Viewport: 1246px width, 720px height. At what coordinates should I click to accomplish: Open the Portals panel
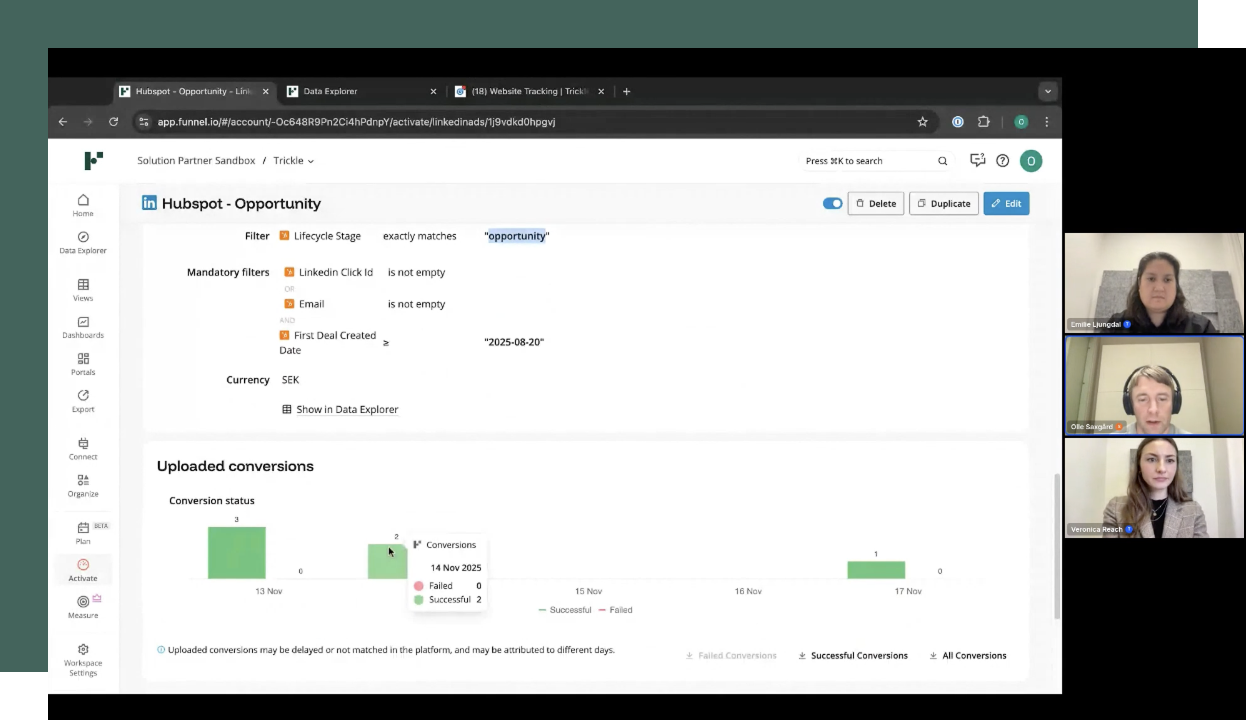83,364
